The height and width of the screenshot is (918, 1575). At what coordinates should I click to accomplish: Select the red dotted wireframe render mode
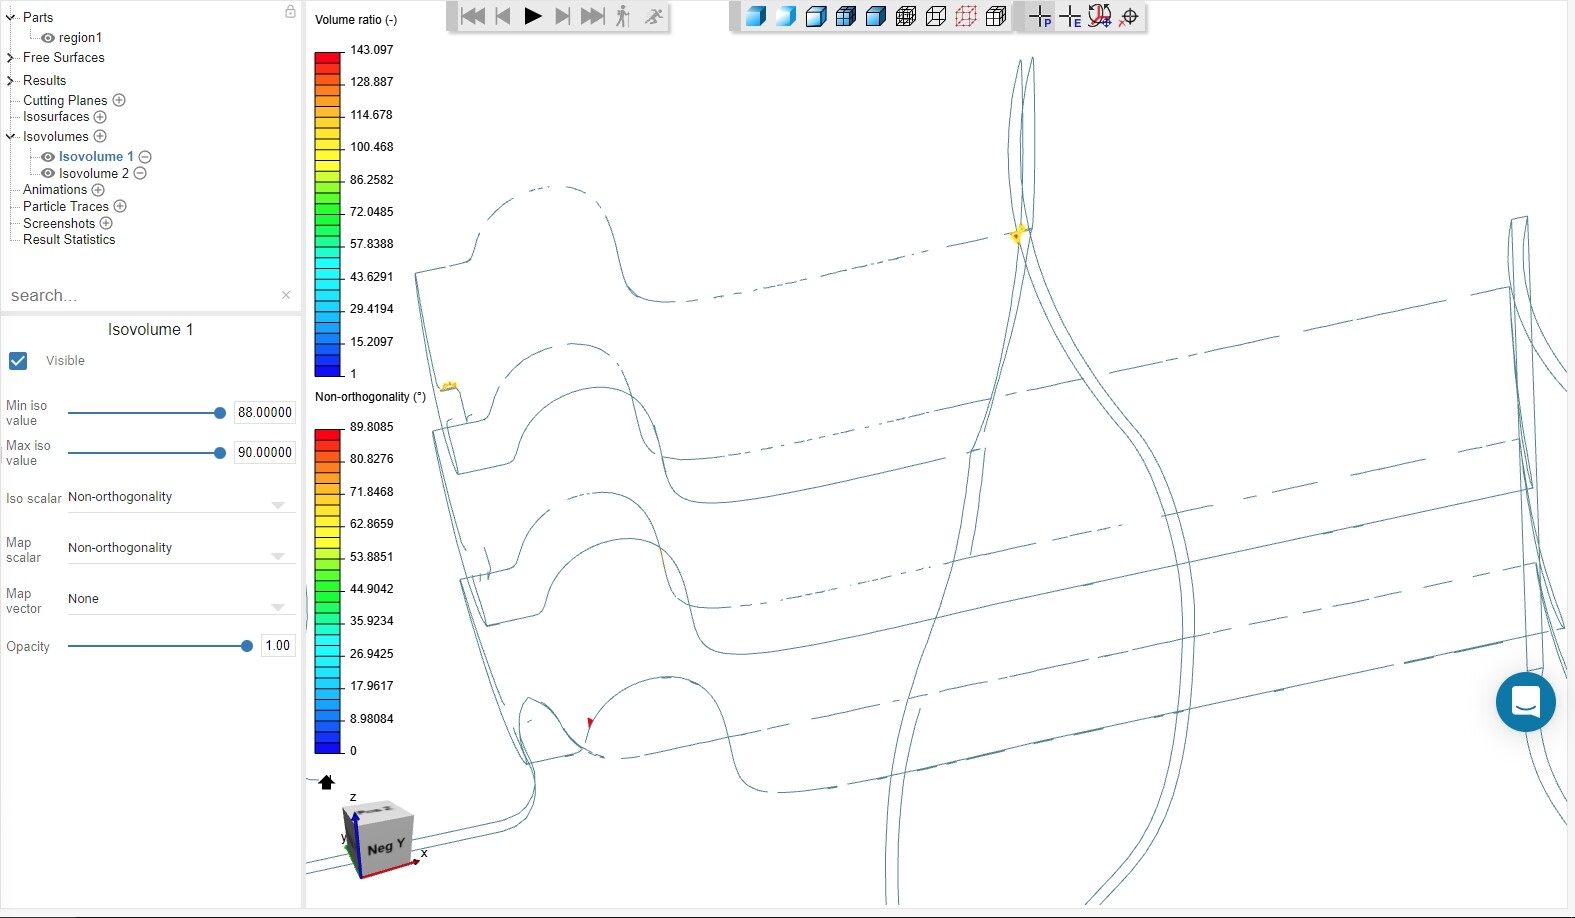966,17
